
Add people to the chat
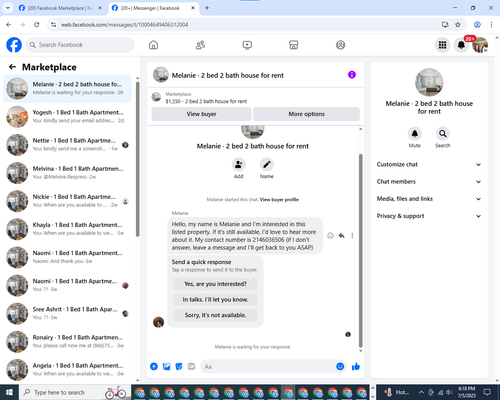pyautogui.click(x=239, y=164)
